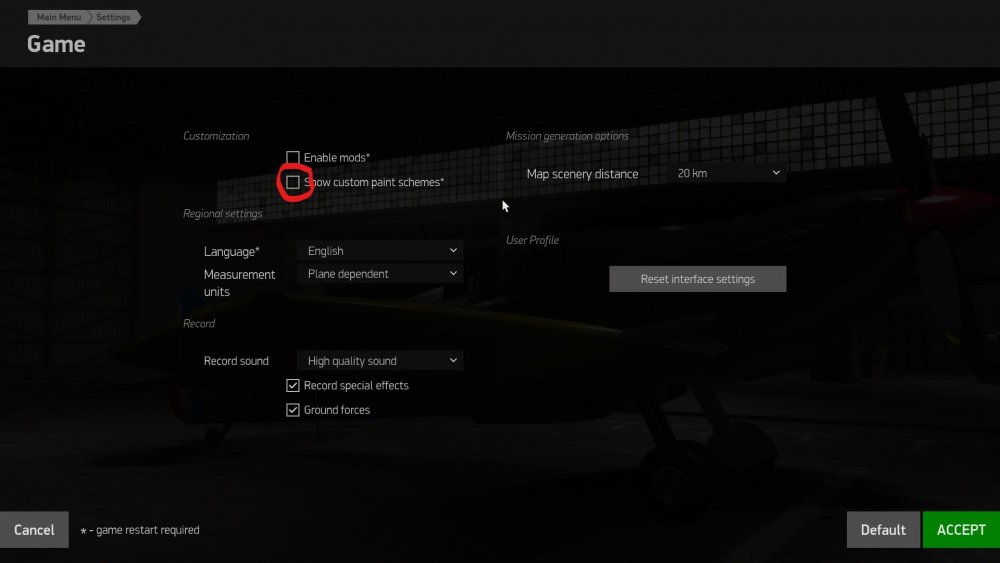The width and height of the screenshot is (1000, 563).
Task: Open the Record sound quality dropdown
Action: [380, 360]
